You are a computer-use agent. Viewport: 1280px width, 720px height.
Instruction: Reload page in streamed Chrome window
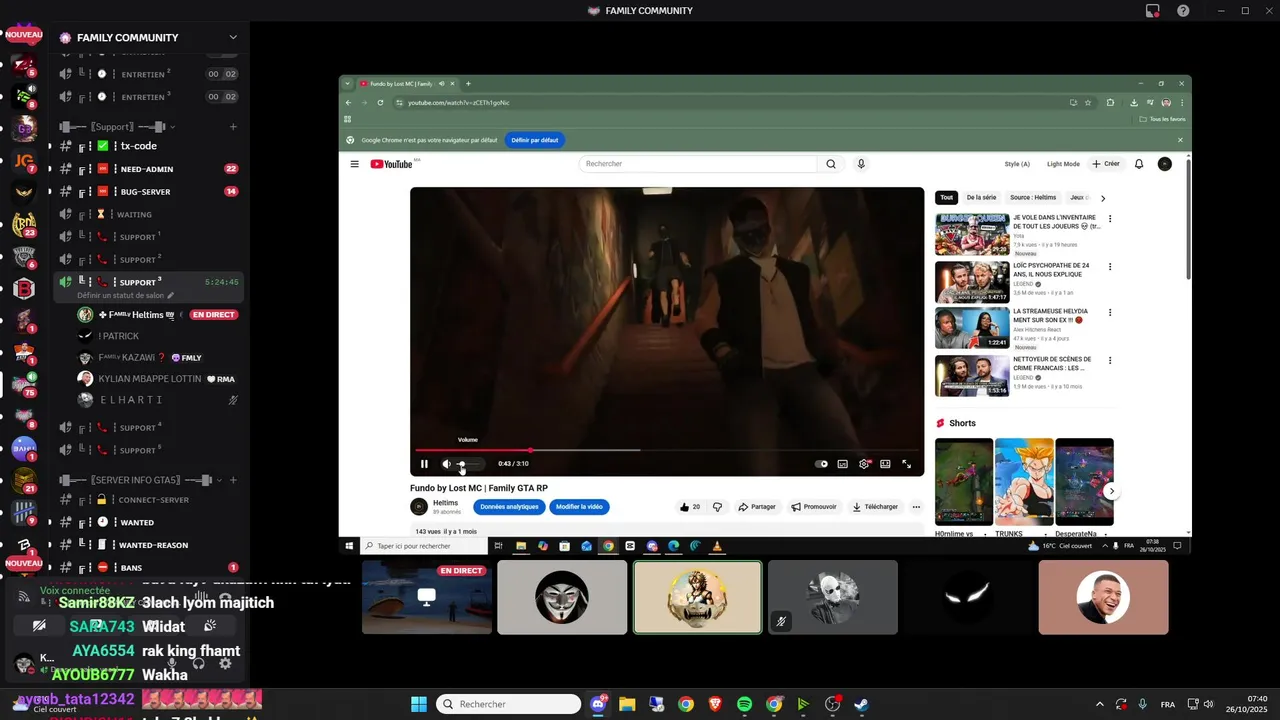pyautogui.click(x=380, y=102)
